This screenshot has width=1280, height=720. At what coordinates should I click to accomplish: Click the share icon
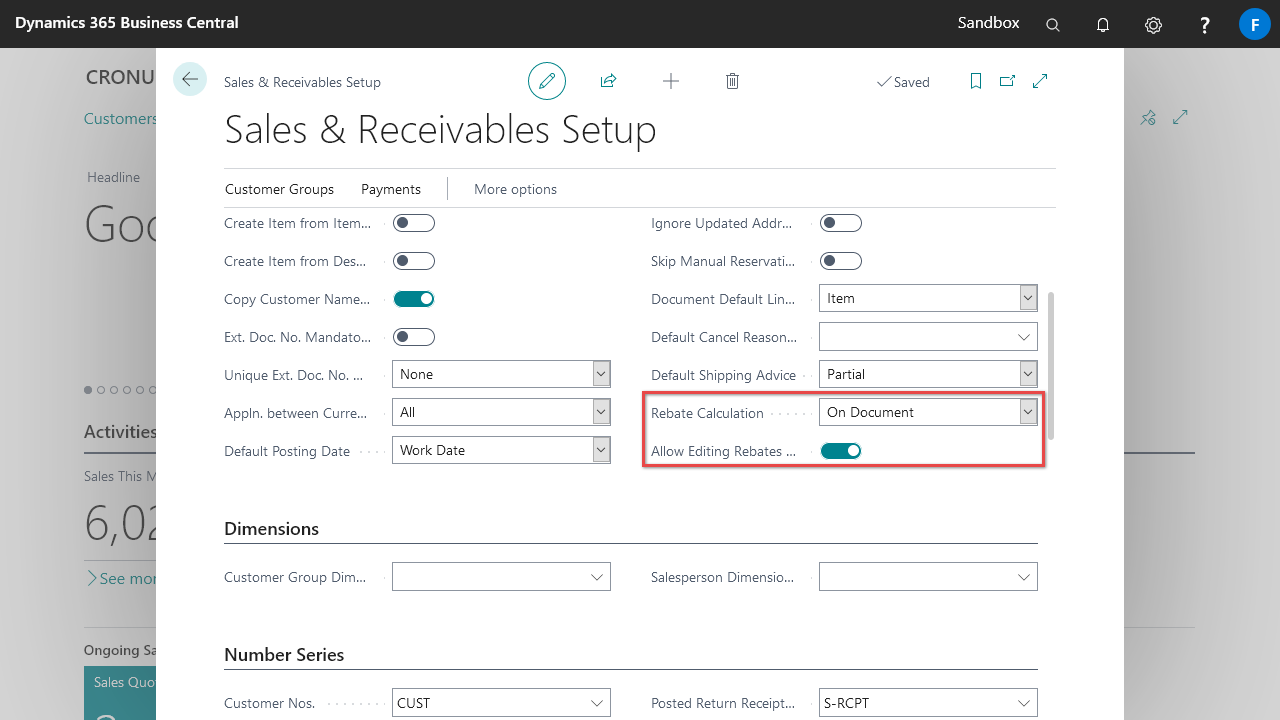pyautogui.click(x=608, y=81)
